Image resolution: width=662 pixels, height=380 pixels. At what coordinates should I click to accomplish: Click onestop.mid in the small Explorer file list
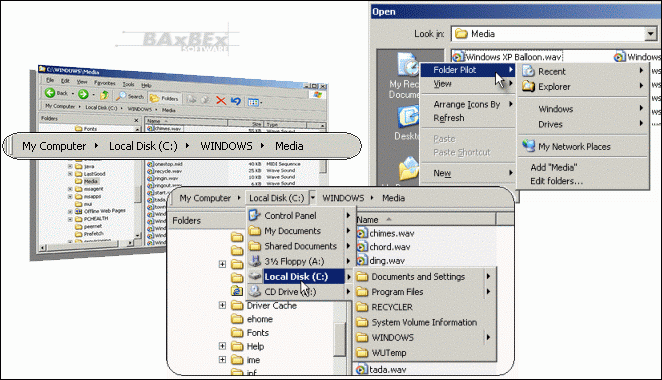[165, 164]
